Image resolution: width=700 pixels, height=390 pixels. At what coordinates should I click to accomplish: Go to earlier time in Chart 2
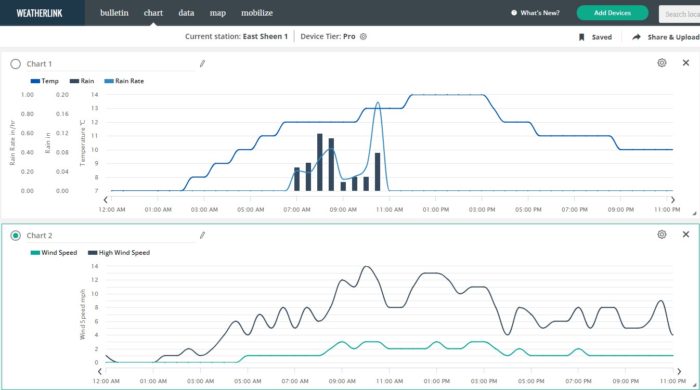pos(100,371)
